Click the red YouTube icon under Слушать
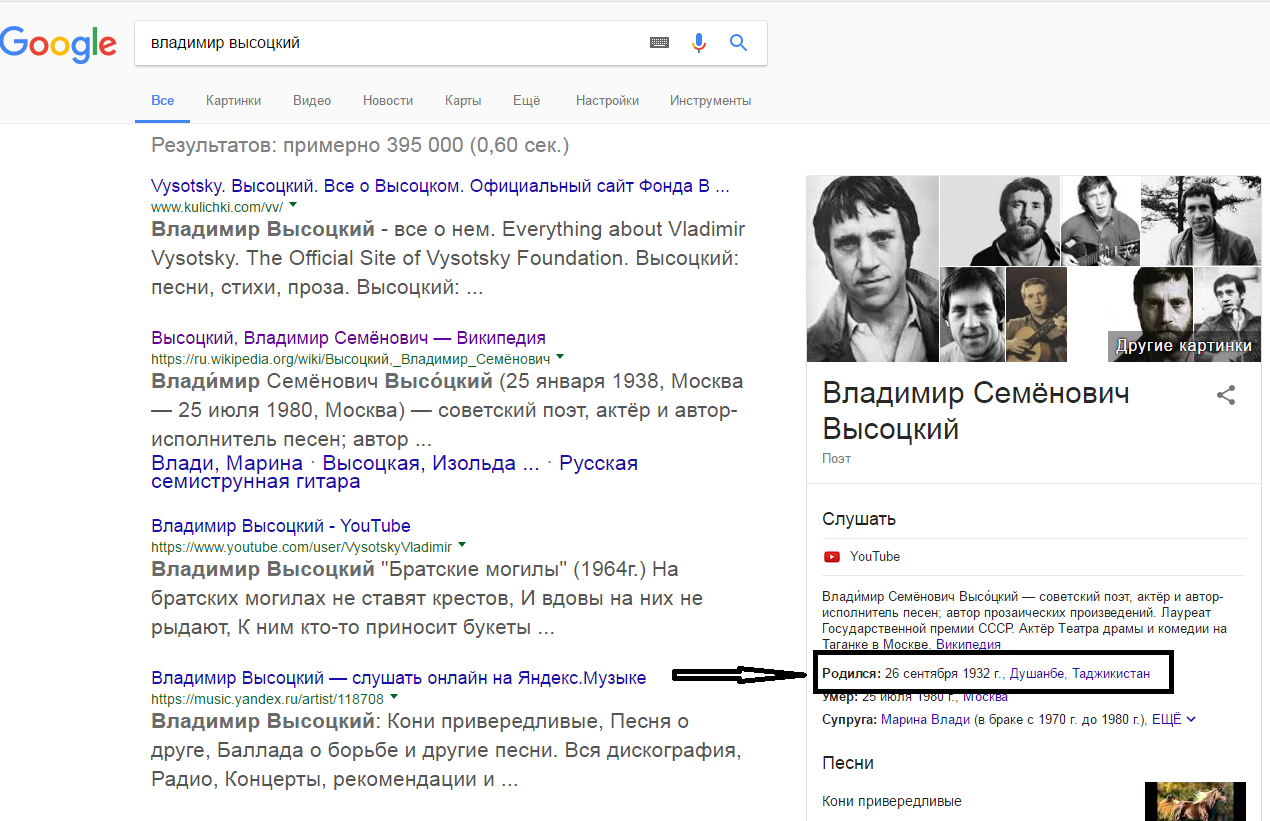Image resolution: width=1270 pixels, height=821 pixels. 832,557
